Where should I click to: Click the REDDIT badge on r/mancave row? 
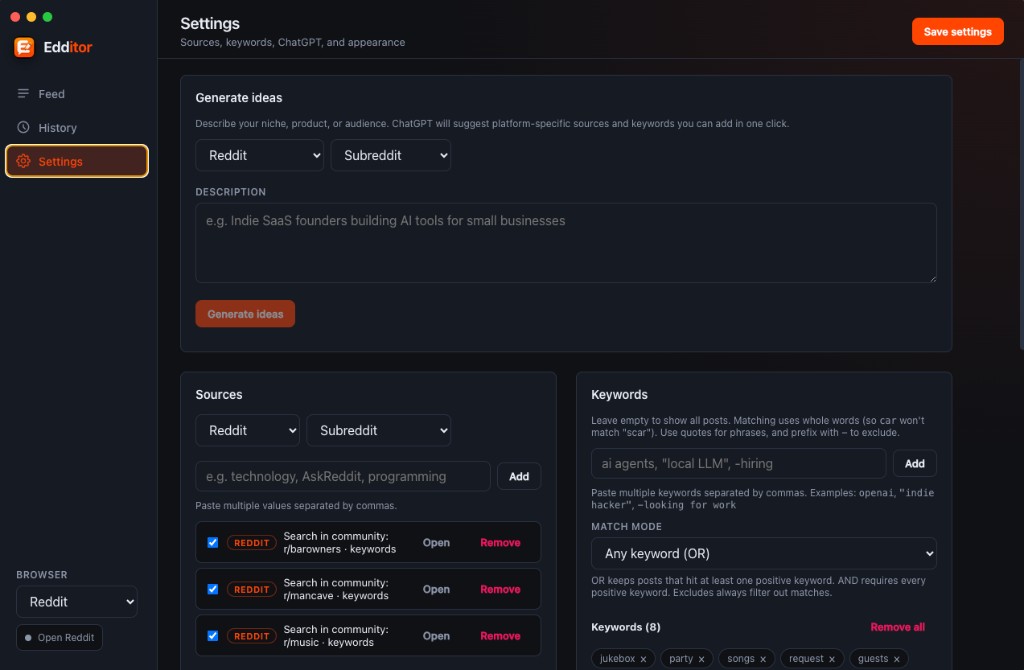(251, 589)
